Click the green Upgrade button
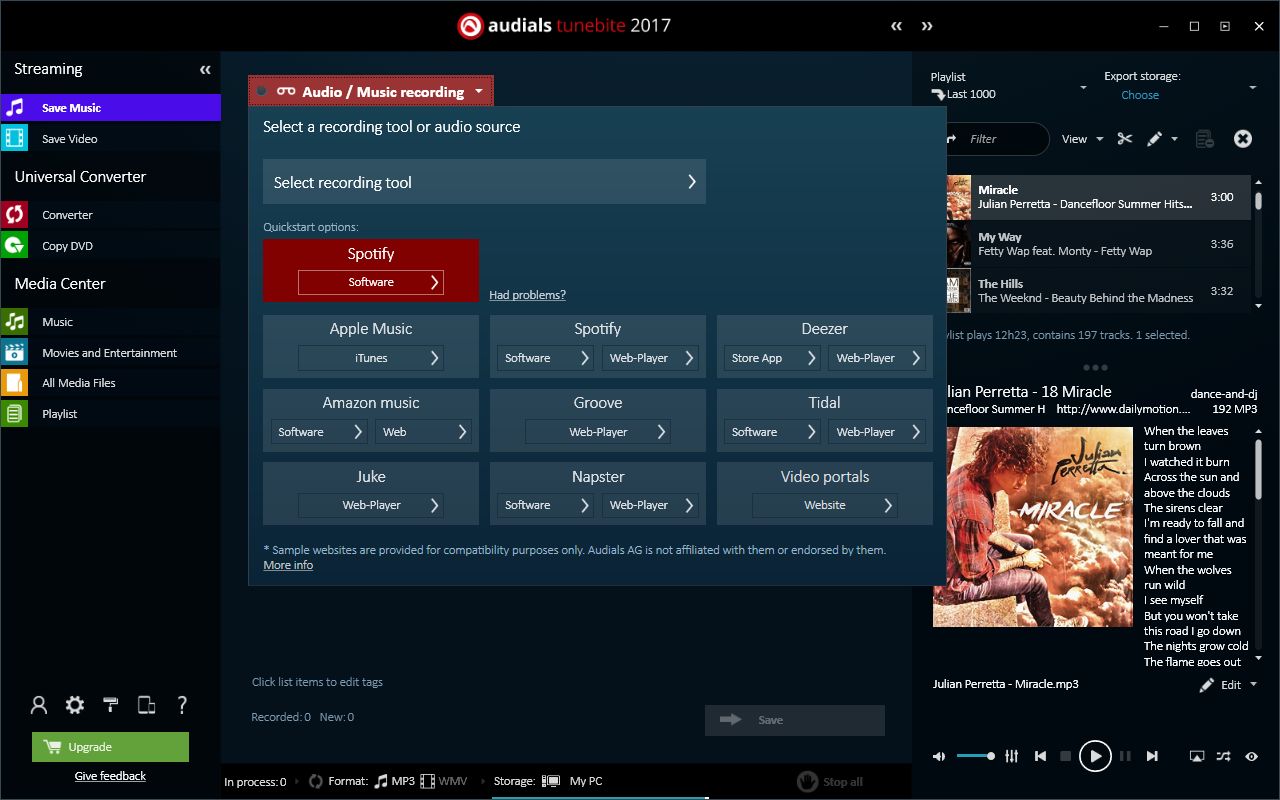 110,747
